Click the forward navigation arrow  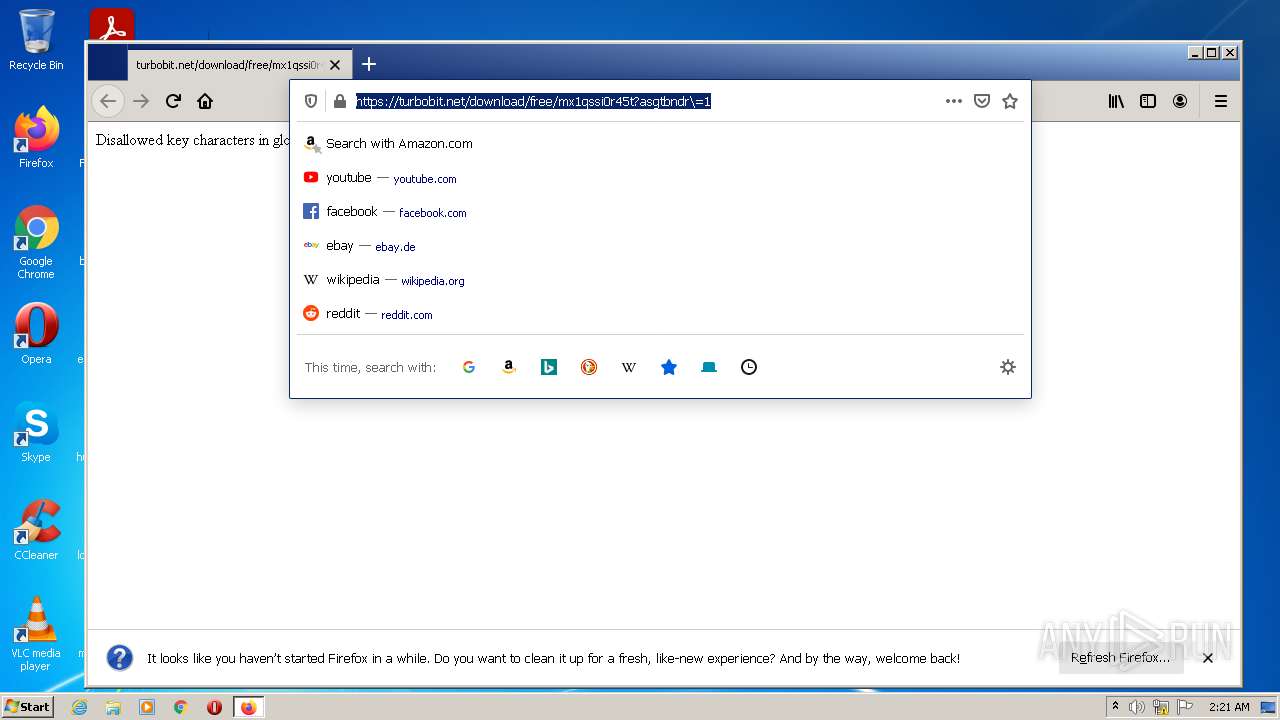point(141,101)
